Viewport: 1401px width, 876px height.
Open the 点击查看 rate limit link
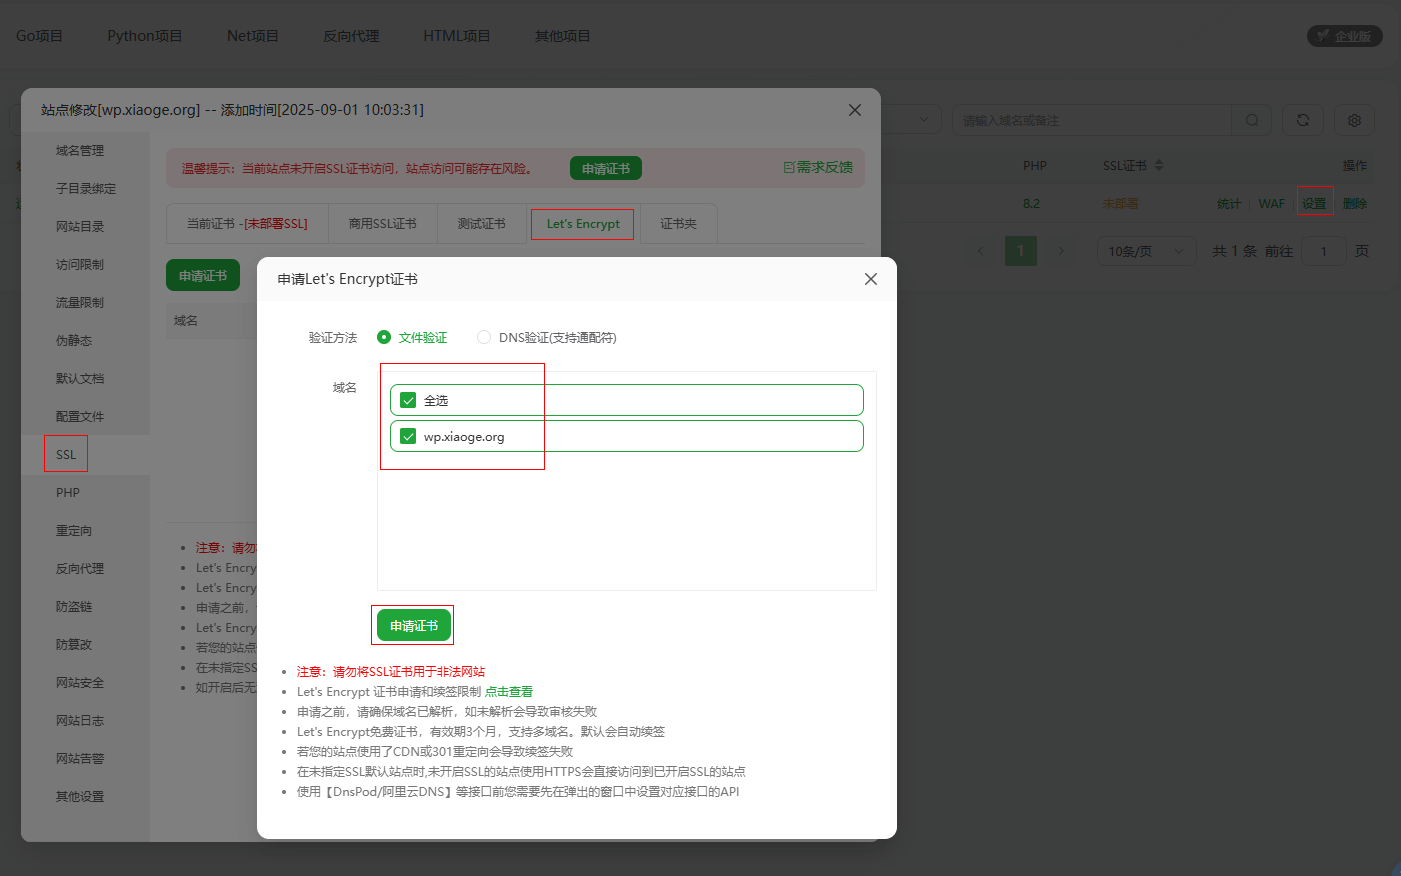pos(508,691)
